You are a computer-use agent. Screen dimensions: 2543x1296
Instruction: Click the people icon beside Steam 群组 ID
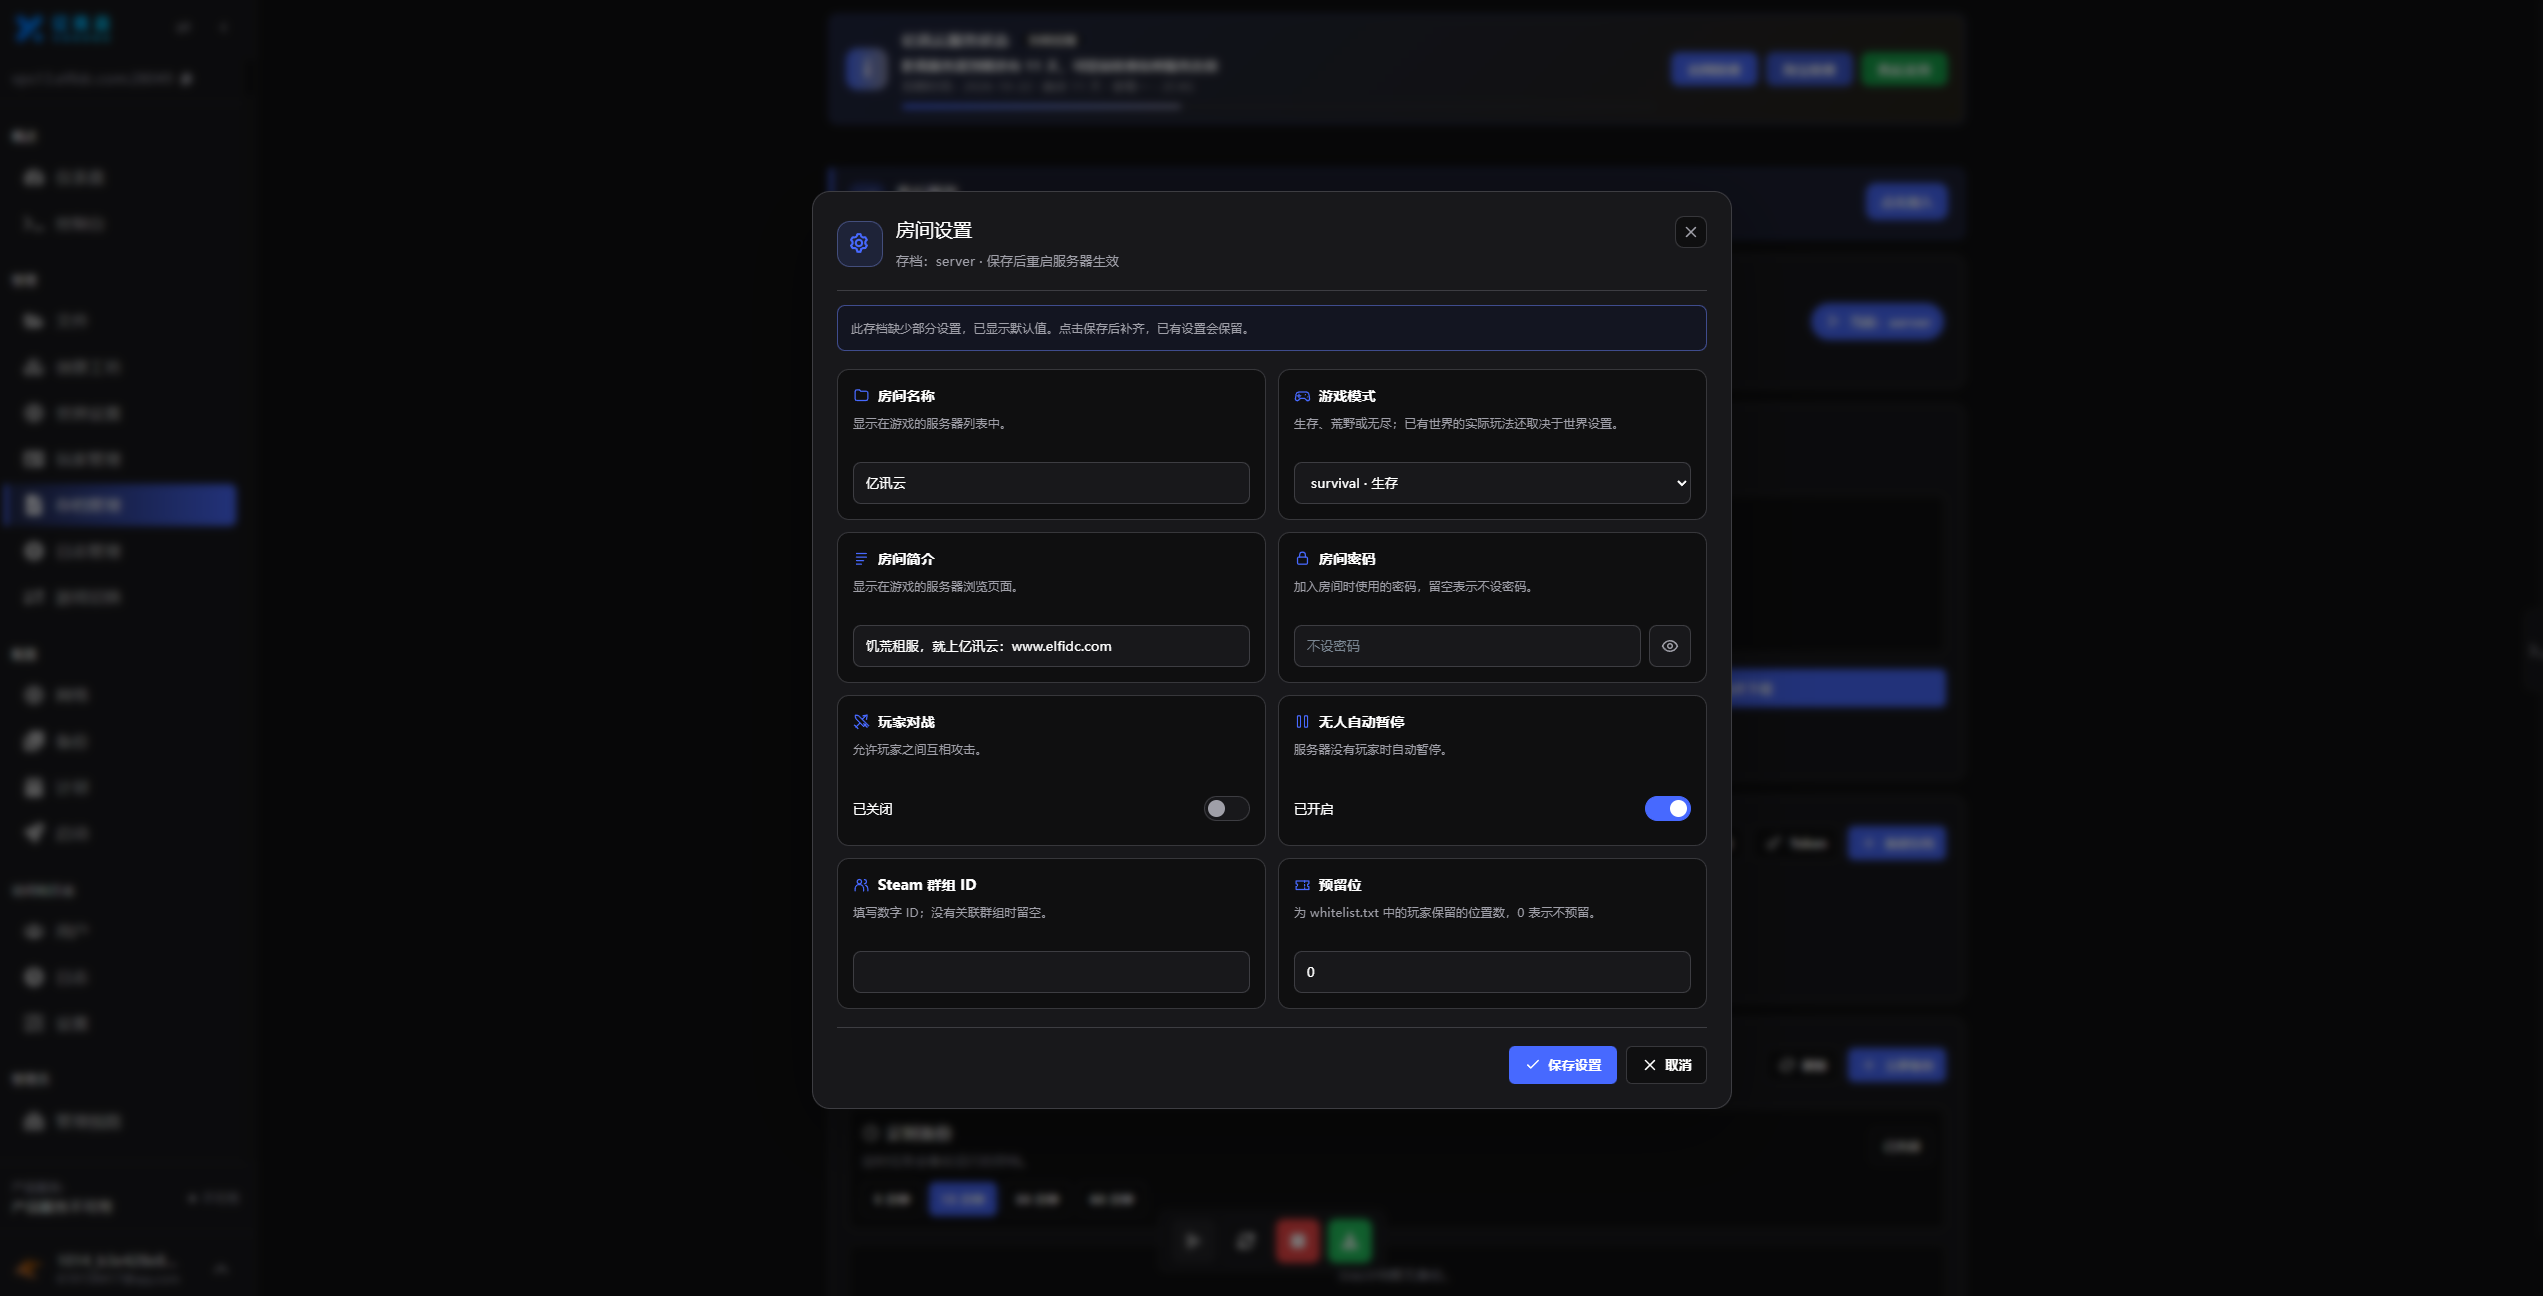point(861,885)
